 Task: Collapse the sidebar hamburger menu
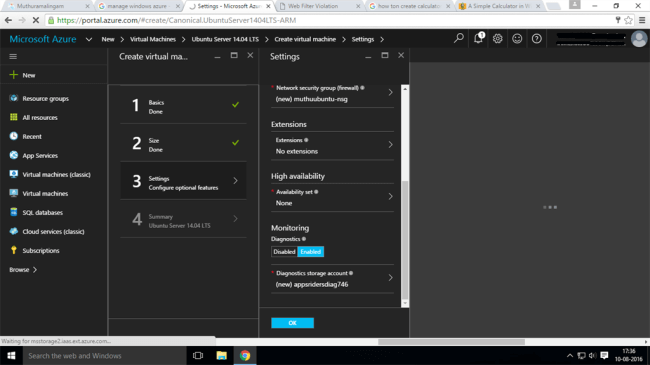[13, 56]
